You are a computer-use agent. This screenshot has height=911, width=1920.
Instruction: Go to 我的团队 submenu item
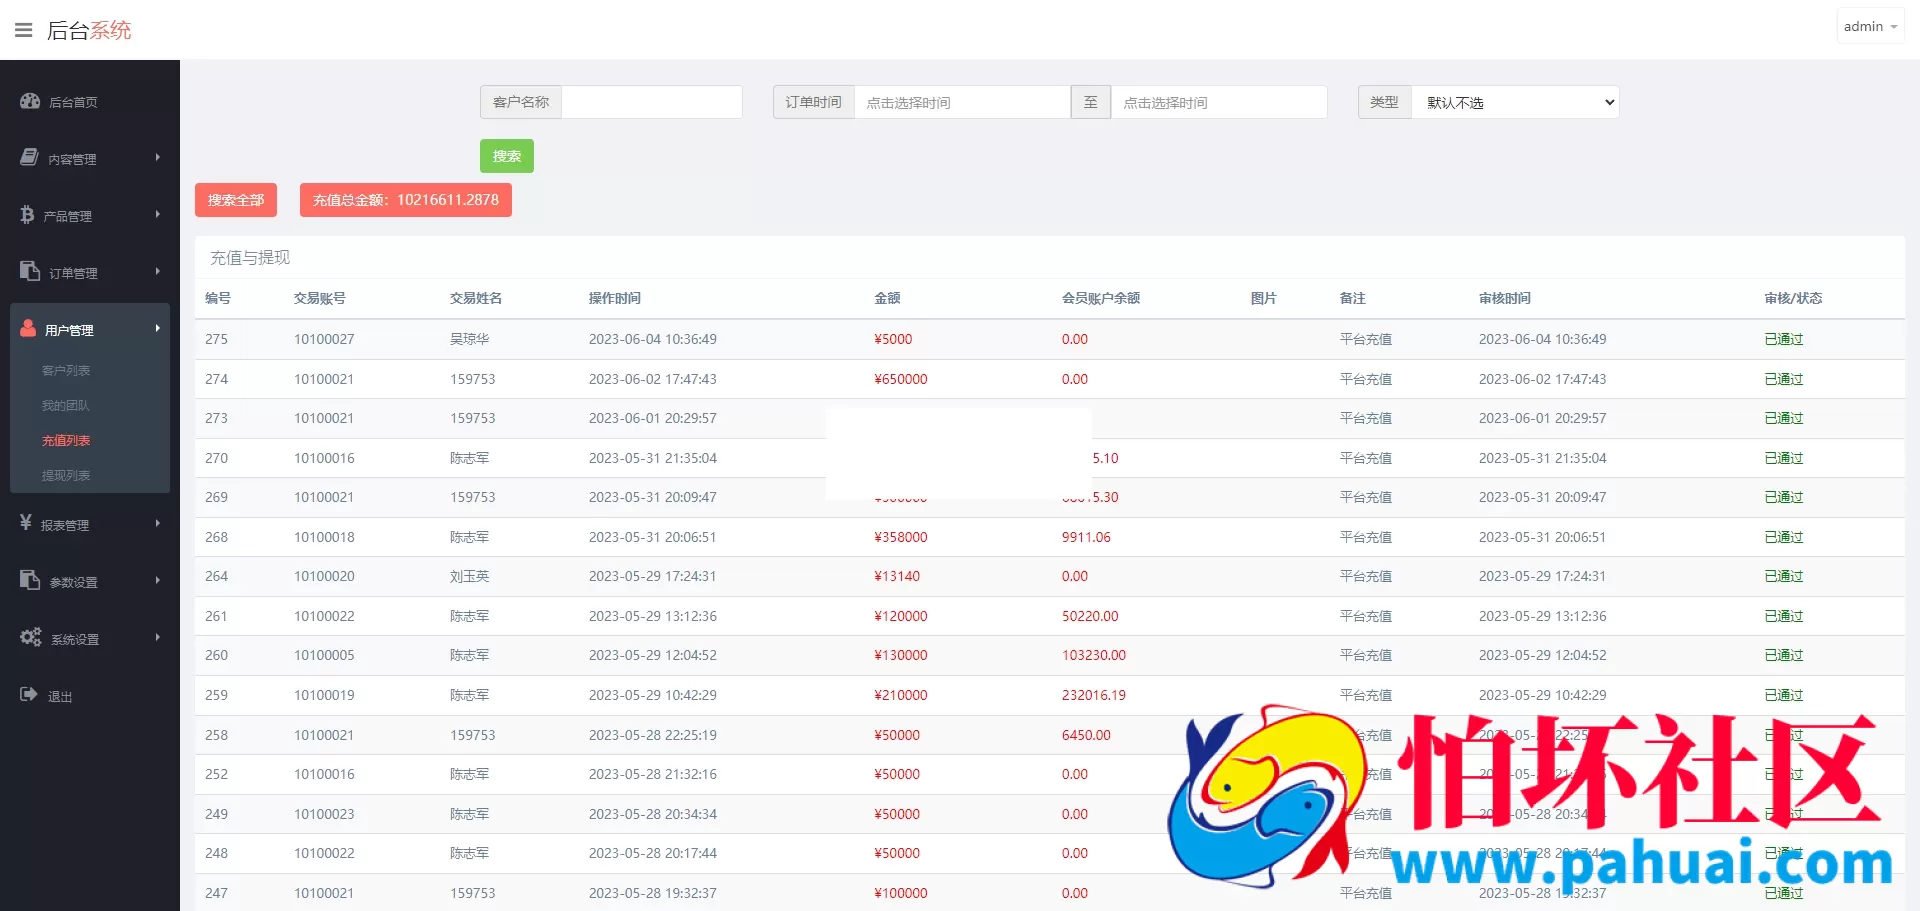coord(66,406)
